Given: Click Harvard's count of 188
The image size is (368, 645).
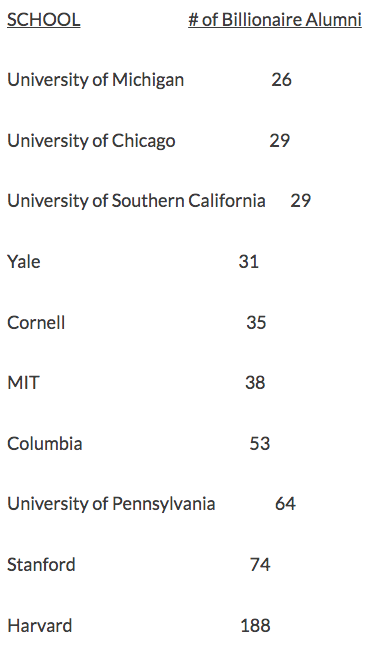Looking at the screenshot, I should pos(255,625).
